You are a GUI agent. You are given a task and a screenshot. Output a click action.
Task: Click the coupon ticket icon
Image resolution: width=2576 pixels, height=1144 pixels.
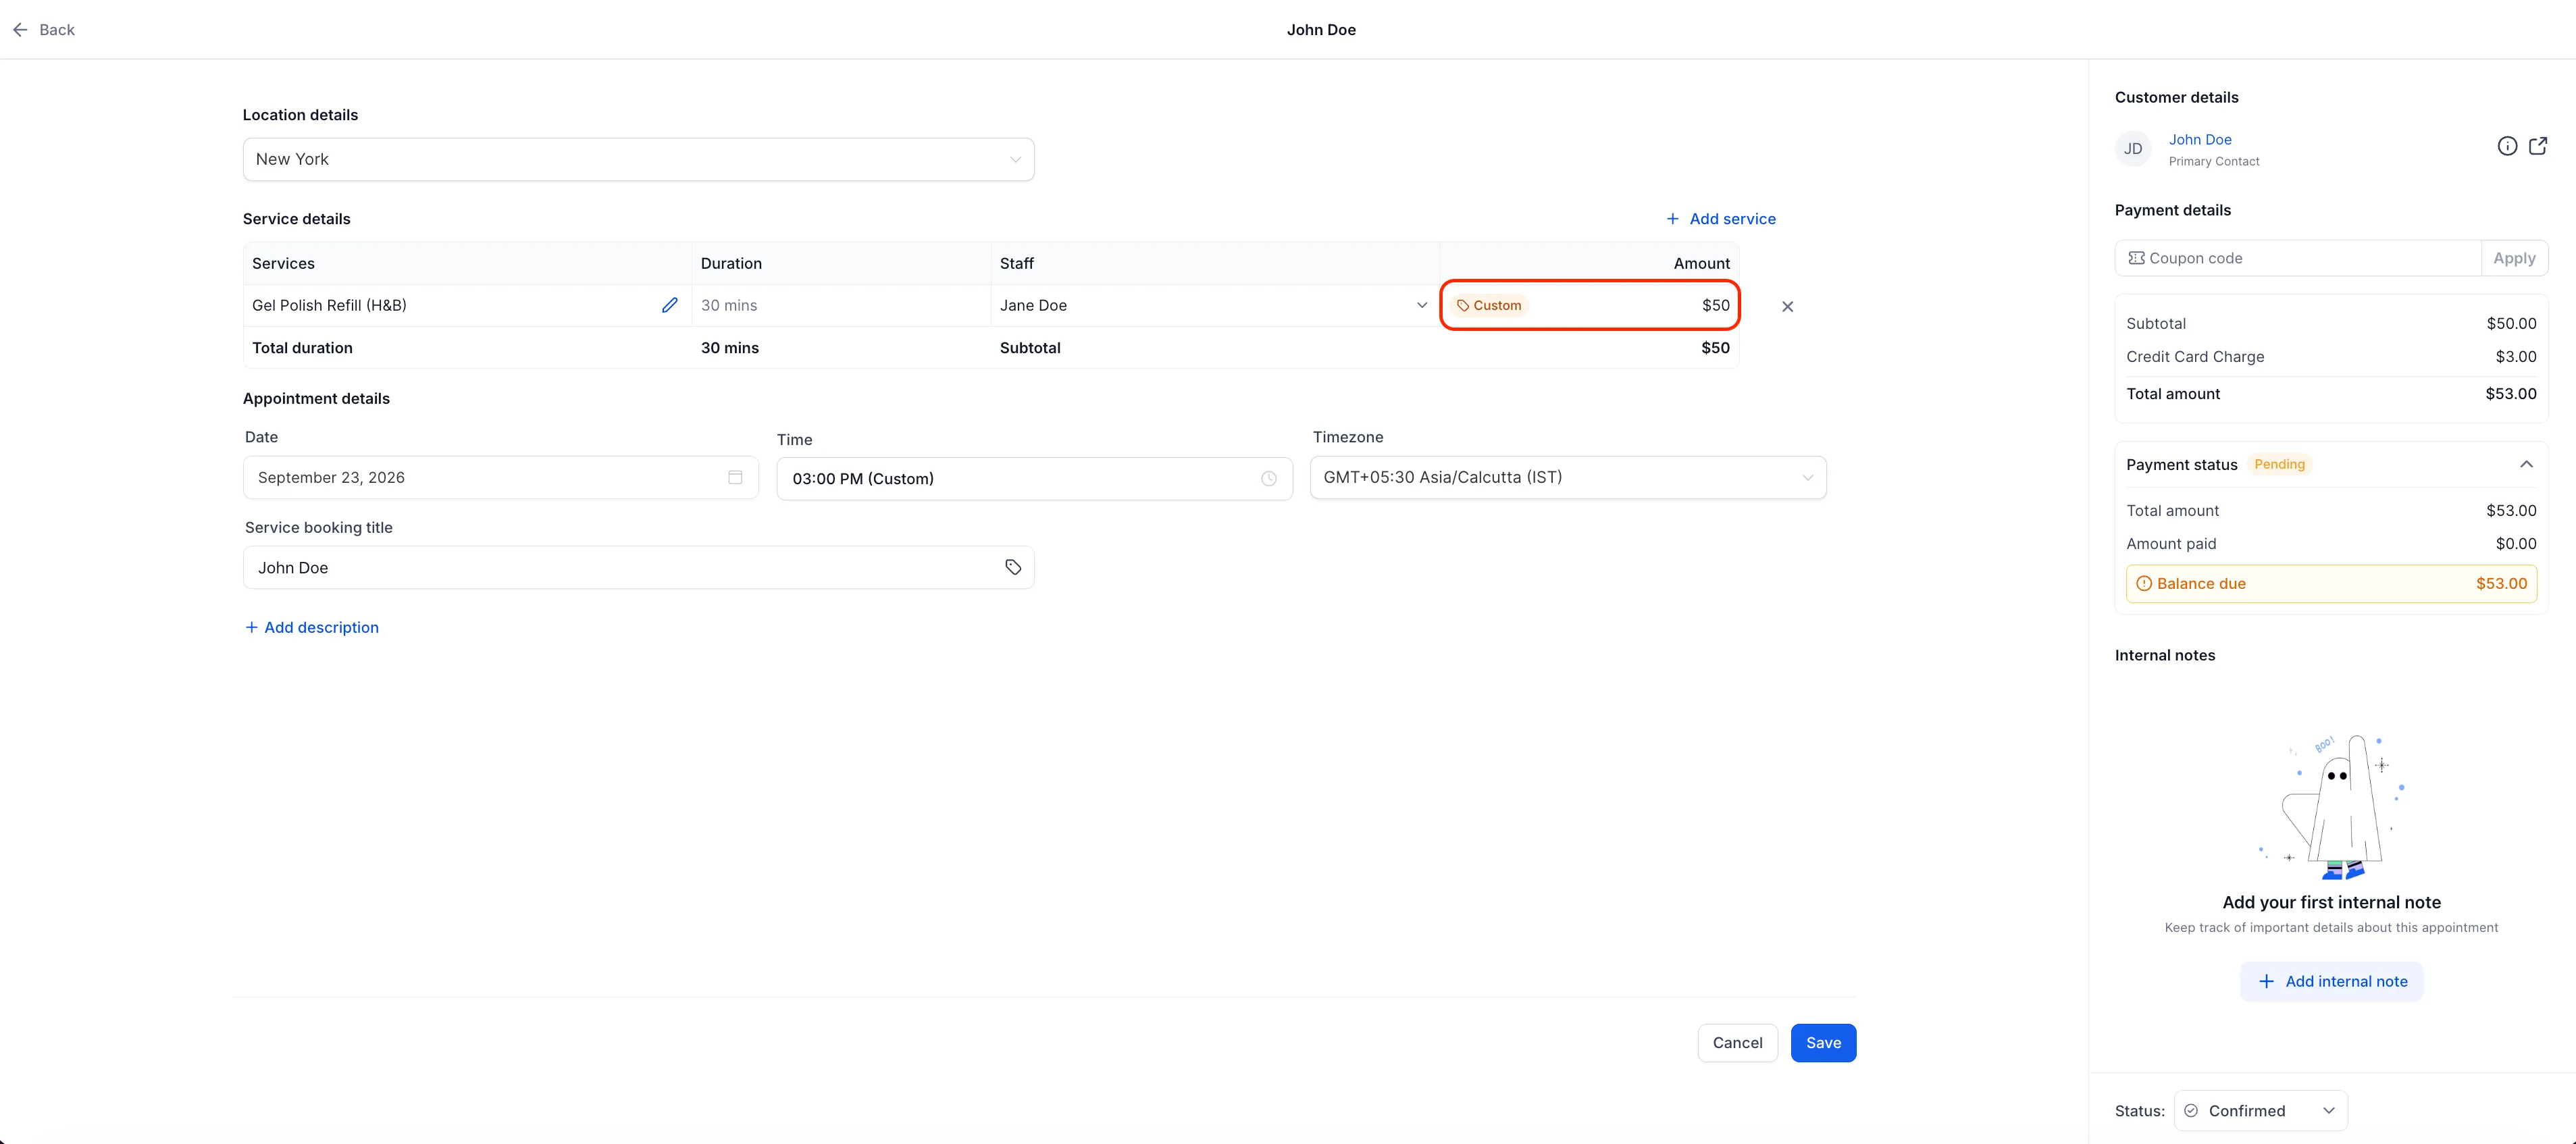(x=2136, y=258)
